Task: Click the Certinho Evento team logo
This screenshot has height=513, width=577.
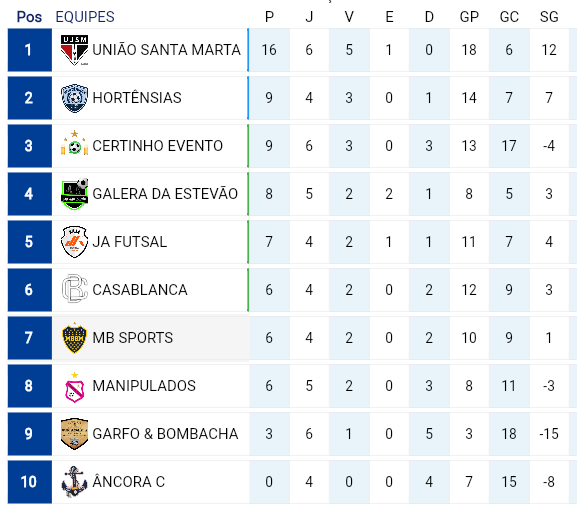Action: click(74, 143)
